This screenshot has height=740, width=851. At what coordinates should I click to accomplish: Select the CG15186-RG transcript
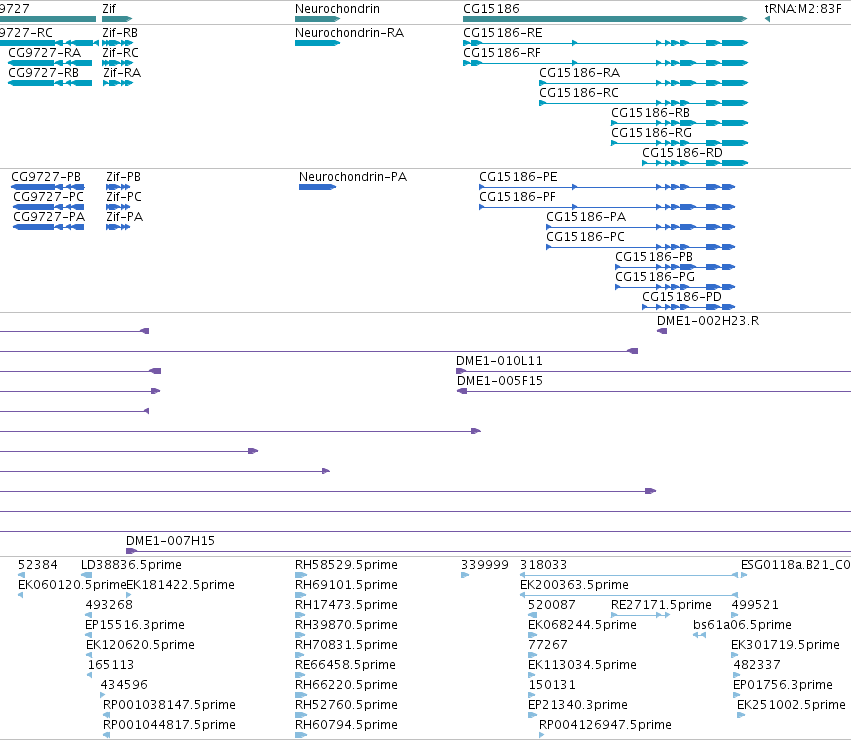tap(679, 143)
